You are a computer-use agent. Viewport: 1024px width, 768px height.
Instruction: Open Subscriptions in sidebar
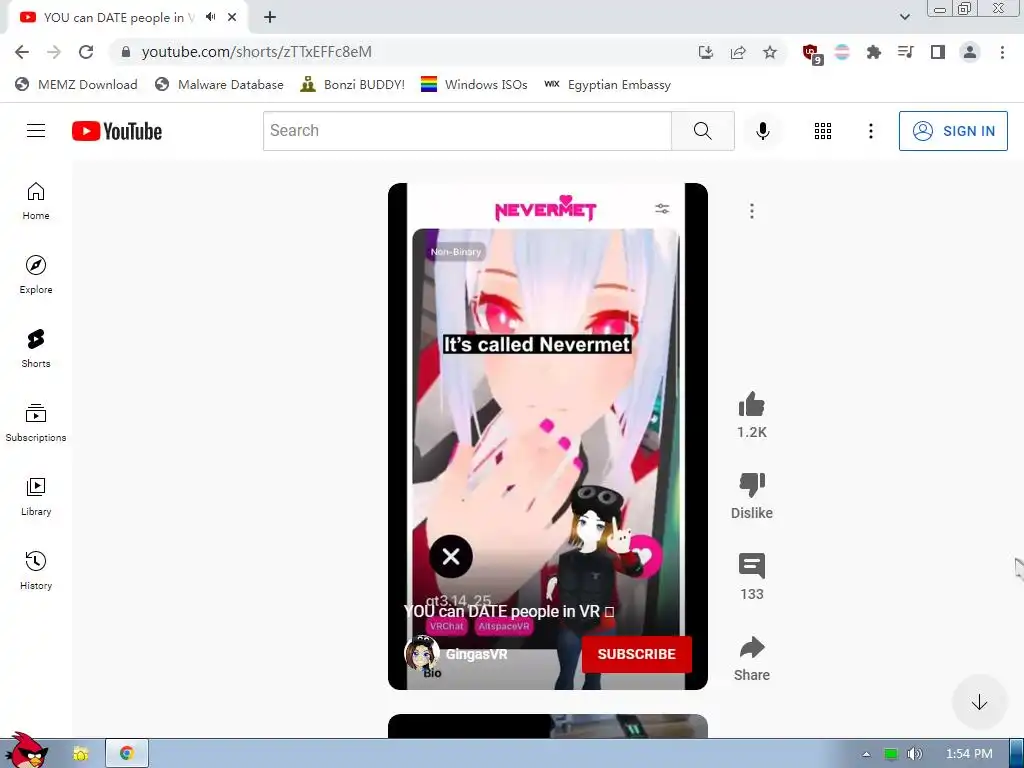click(x=36, y=423)
